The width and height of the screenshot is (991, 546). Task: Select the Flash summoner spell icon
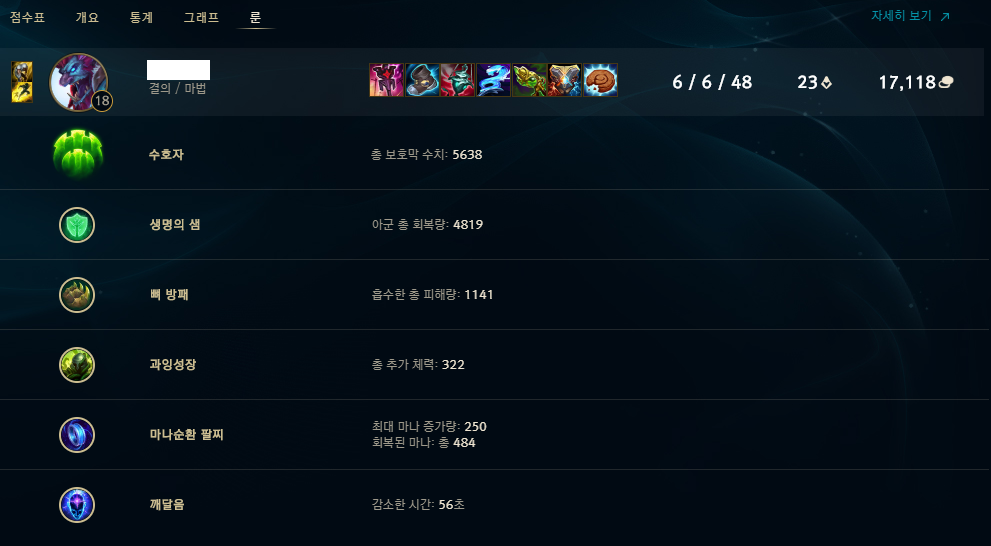(x=21, y=92)
